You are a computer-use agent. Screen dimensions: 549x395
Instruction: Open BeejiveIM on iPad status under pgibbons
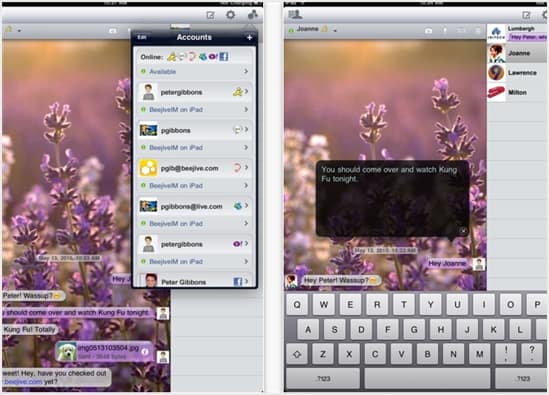[194, 147]
